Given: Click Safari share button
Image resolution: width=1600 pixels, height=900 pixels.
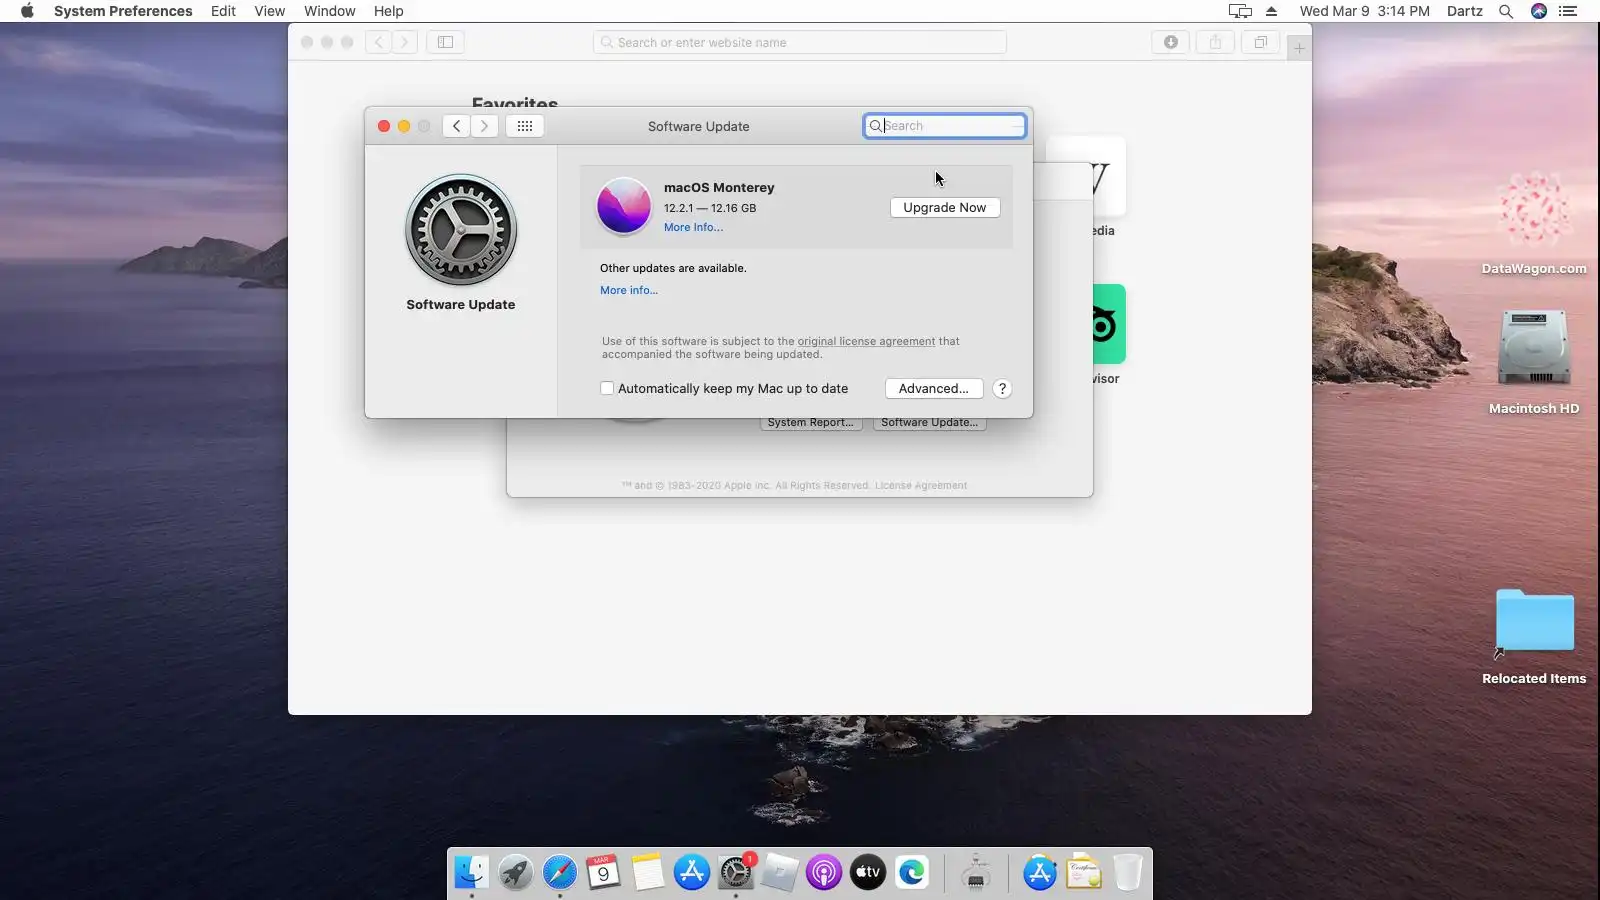Looking at the screenshot, I should pyautogui.click(x=1216, y=42).
